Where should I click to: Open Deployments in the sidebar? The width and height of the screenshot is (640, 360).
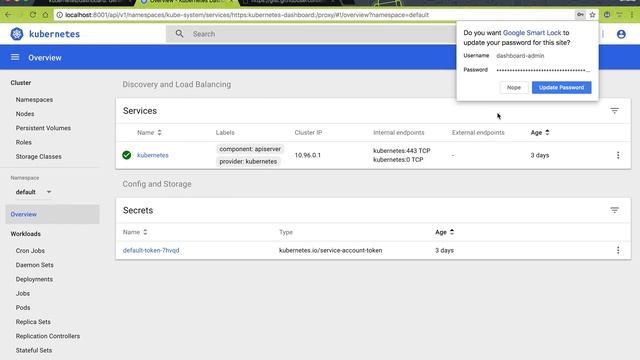[34, 279]
